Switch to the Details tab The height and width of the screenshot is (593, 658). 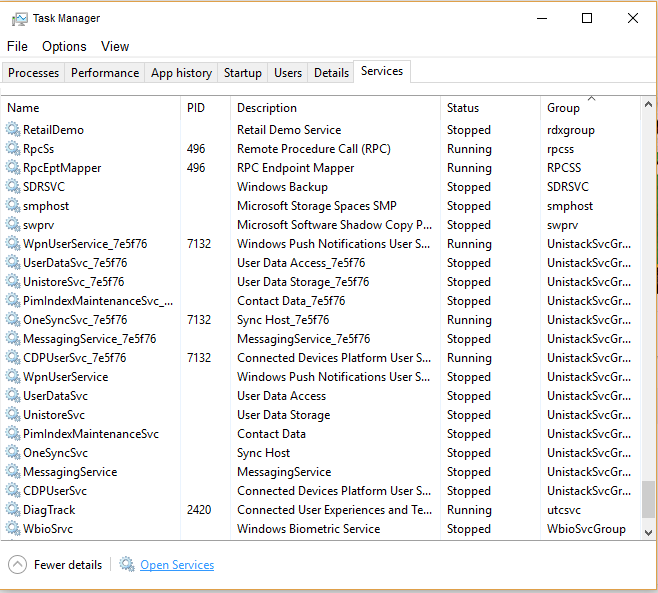[331, 73]
